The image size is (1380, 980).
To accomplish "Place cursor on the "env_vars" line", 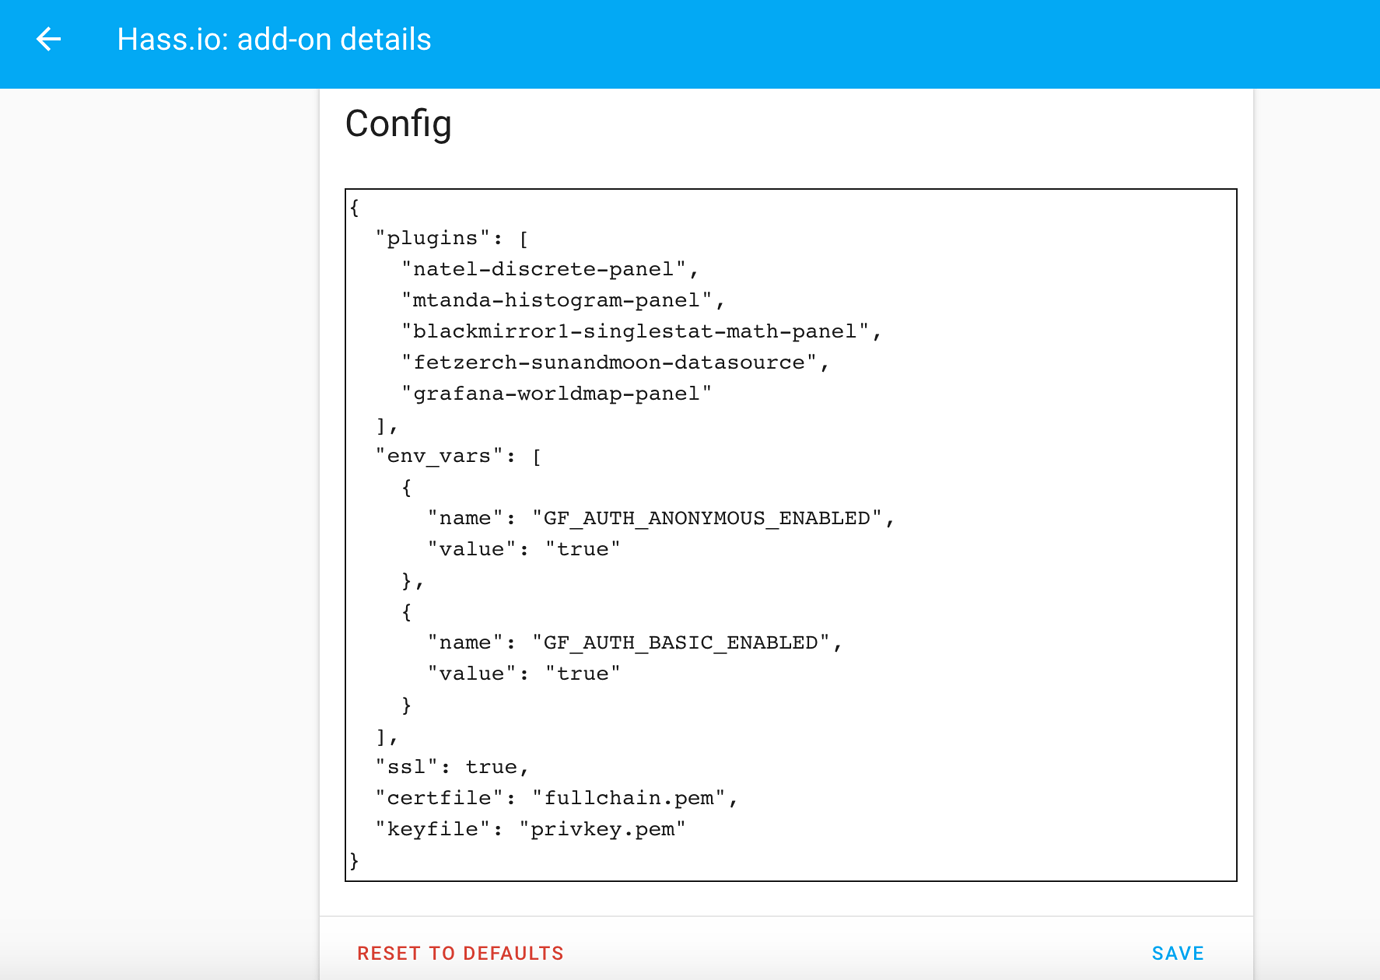I will click(455, 455).
